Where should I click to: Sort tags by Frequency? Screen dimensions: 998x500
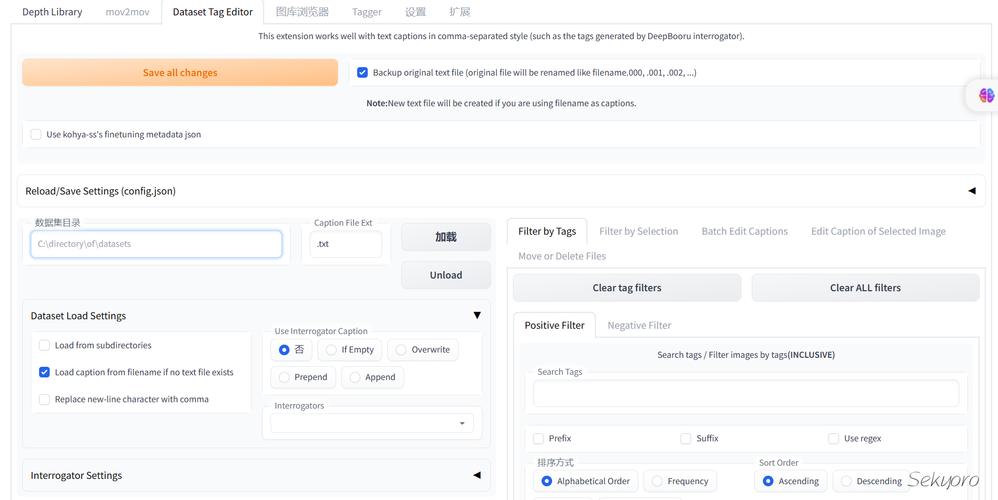[x=680, y=481]
